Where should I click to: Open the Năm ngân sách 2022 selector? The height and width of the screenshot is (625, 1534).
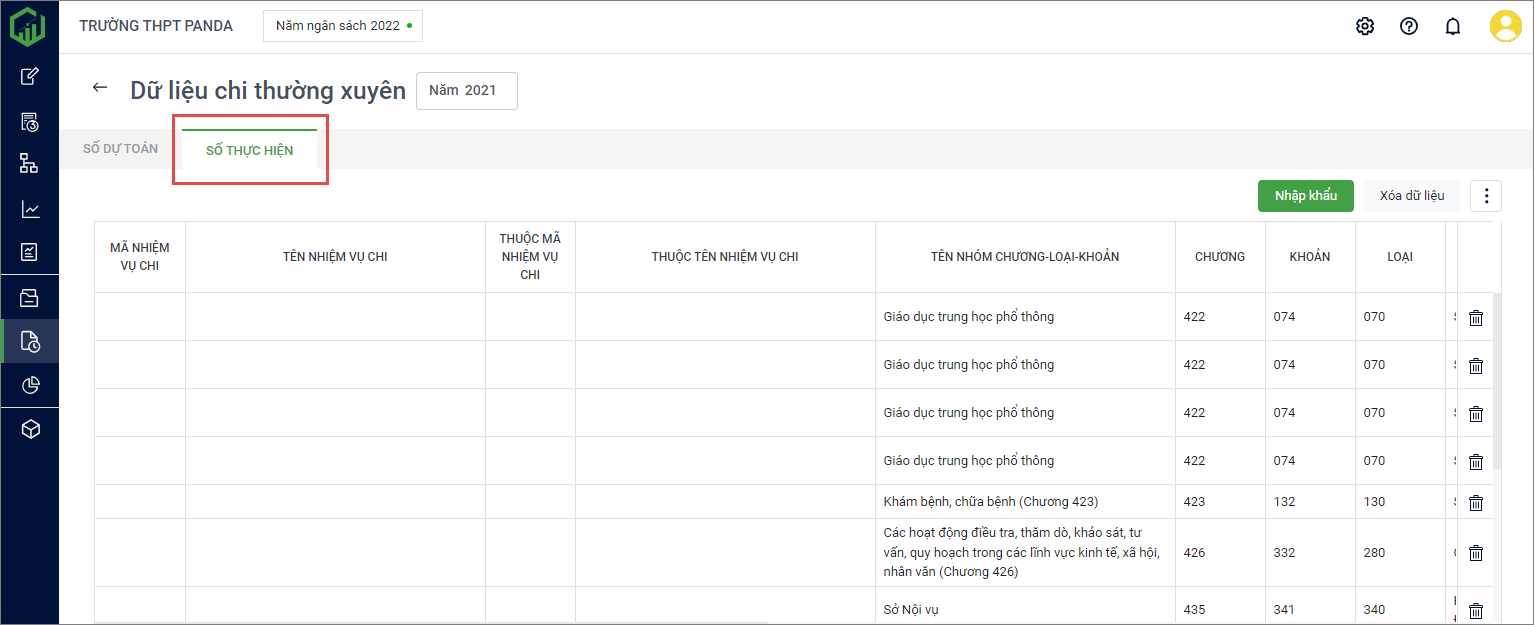342,26
